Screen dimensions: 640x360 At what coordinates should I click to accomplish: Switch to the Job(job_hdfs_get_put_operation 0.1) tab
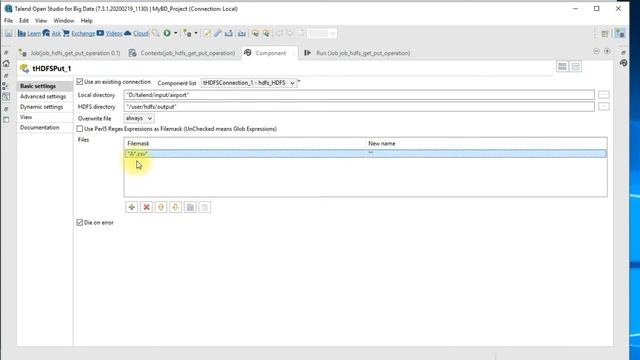(x=70, y=53)
